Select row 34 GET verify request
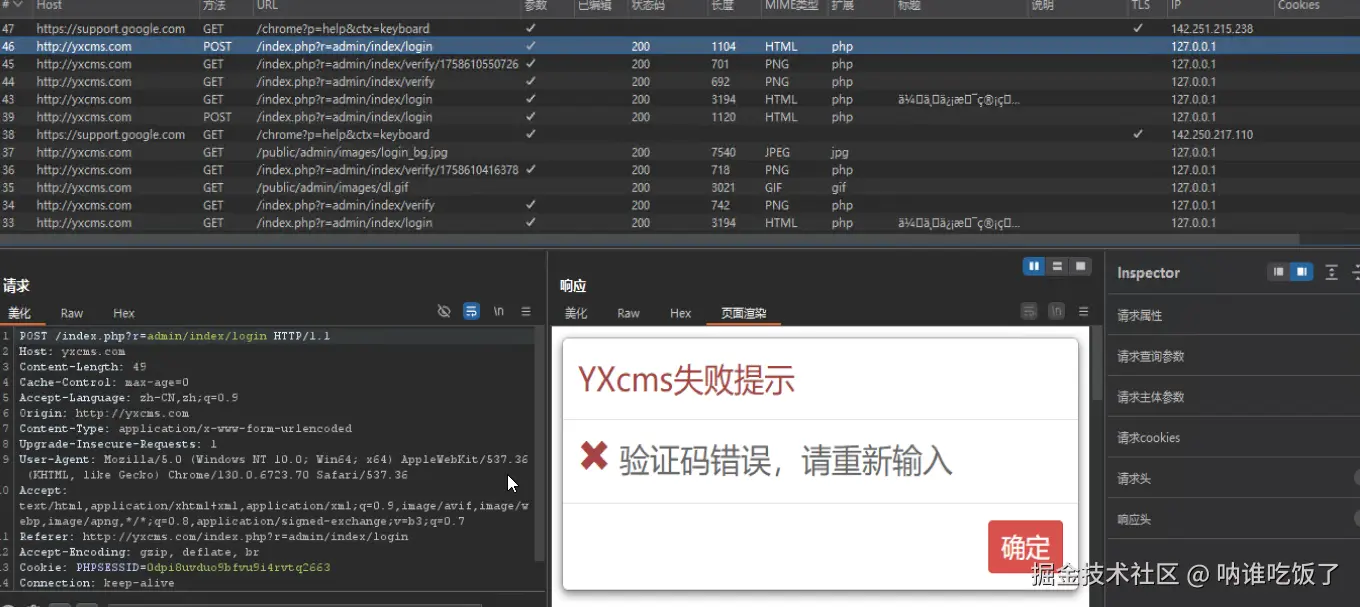 [x=680, y=205]
